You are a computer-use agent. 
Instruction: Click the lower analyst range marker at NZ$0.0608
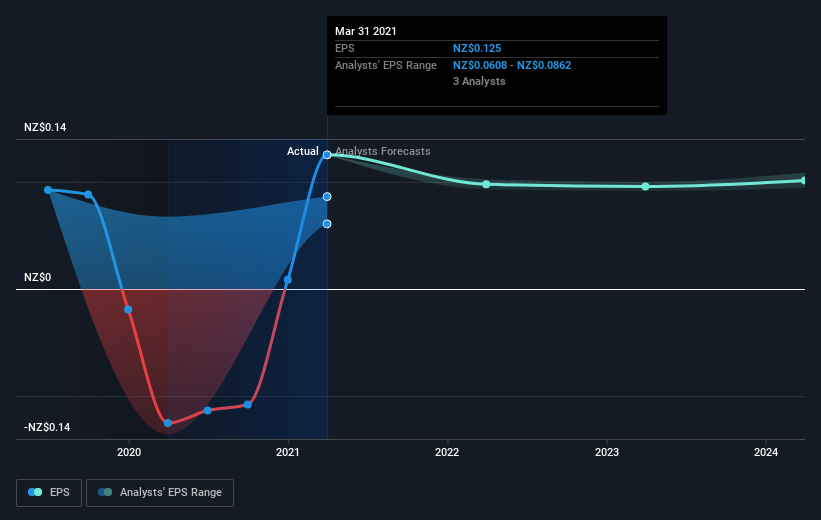click(327, 224)
